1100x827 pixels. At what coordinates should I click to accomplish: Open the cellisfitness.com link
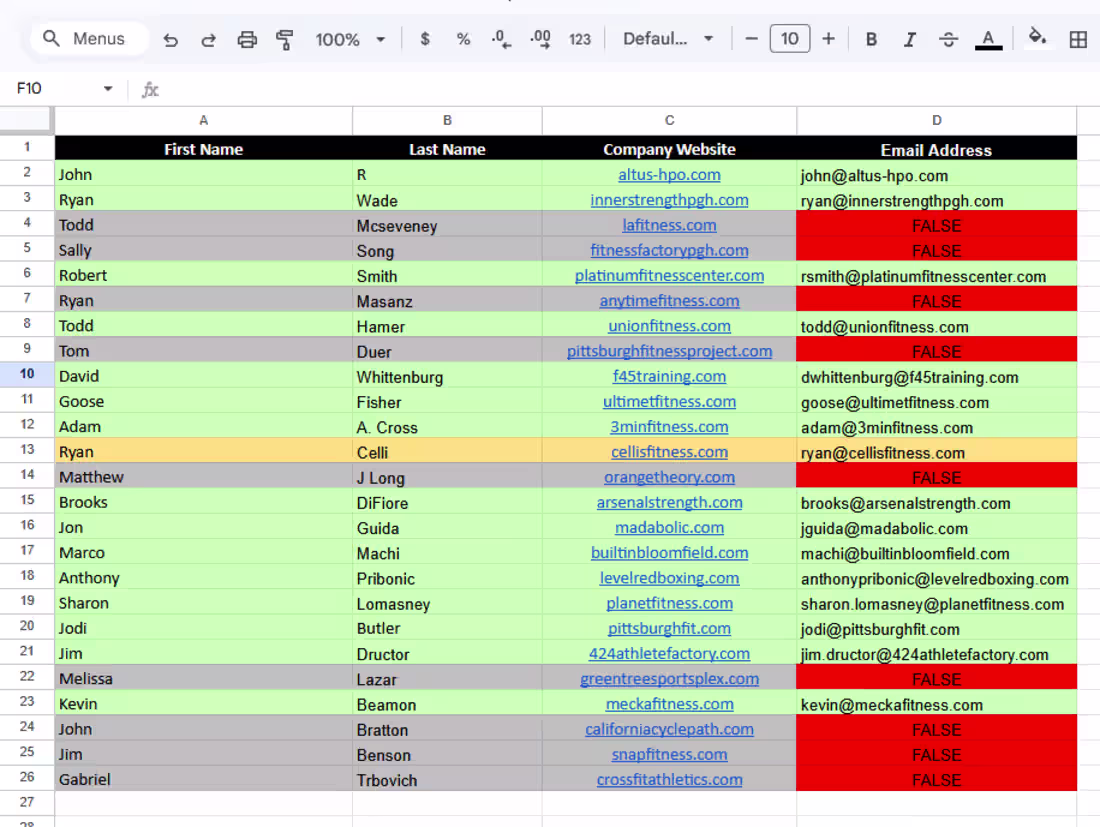(669, 452)
